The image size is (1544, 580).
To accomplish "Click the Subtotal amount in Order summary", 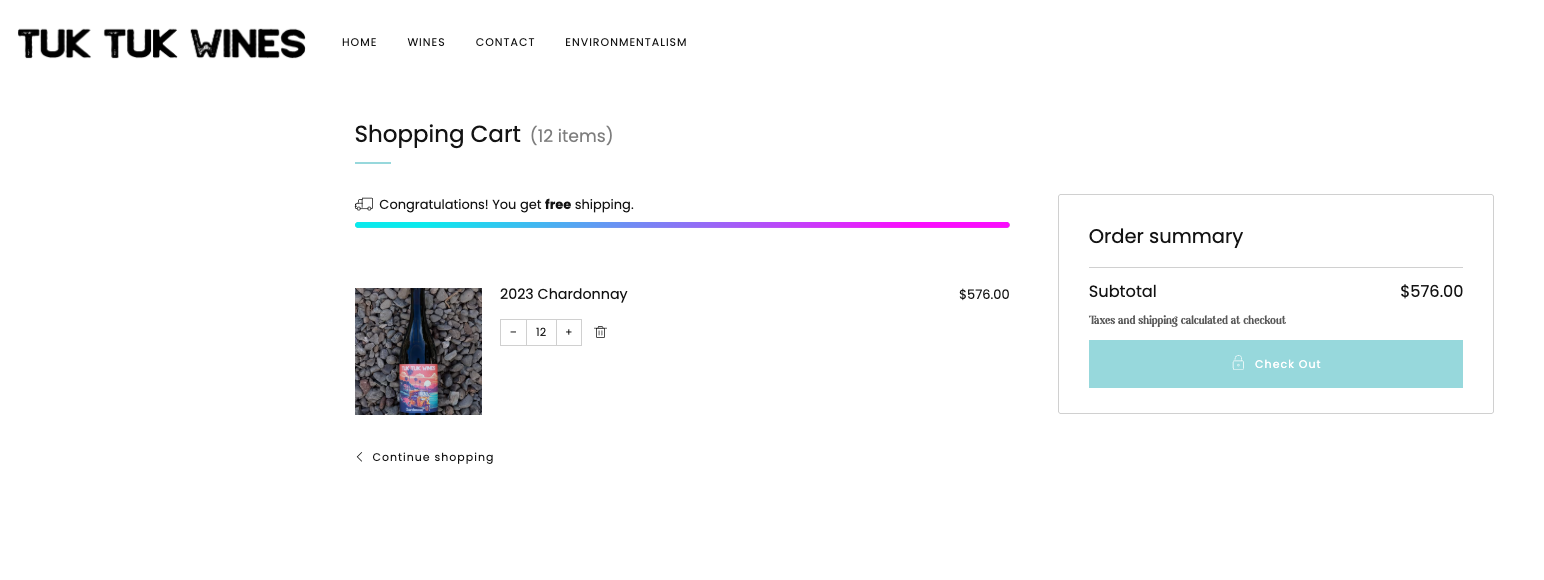I will [x=1431, y=291].
